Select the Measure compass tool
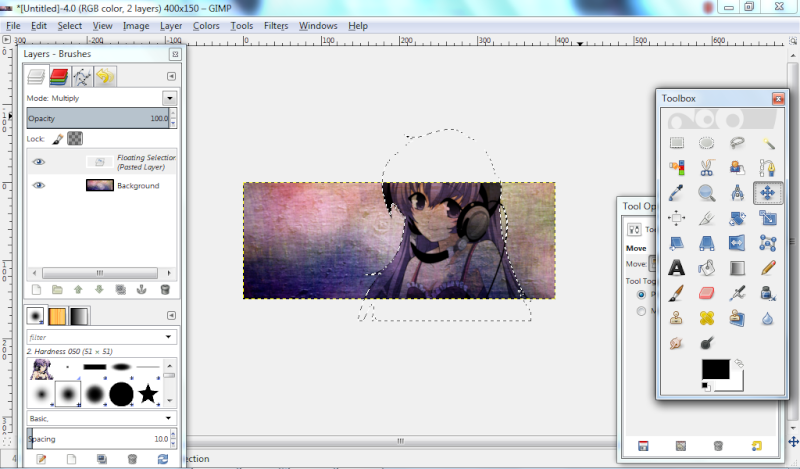The image size is (800, 469). tap(737, 193)
